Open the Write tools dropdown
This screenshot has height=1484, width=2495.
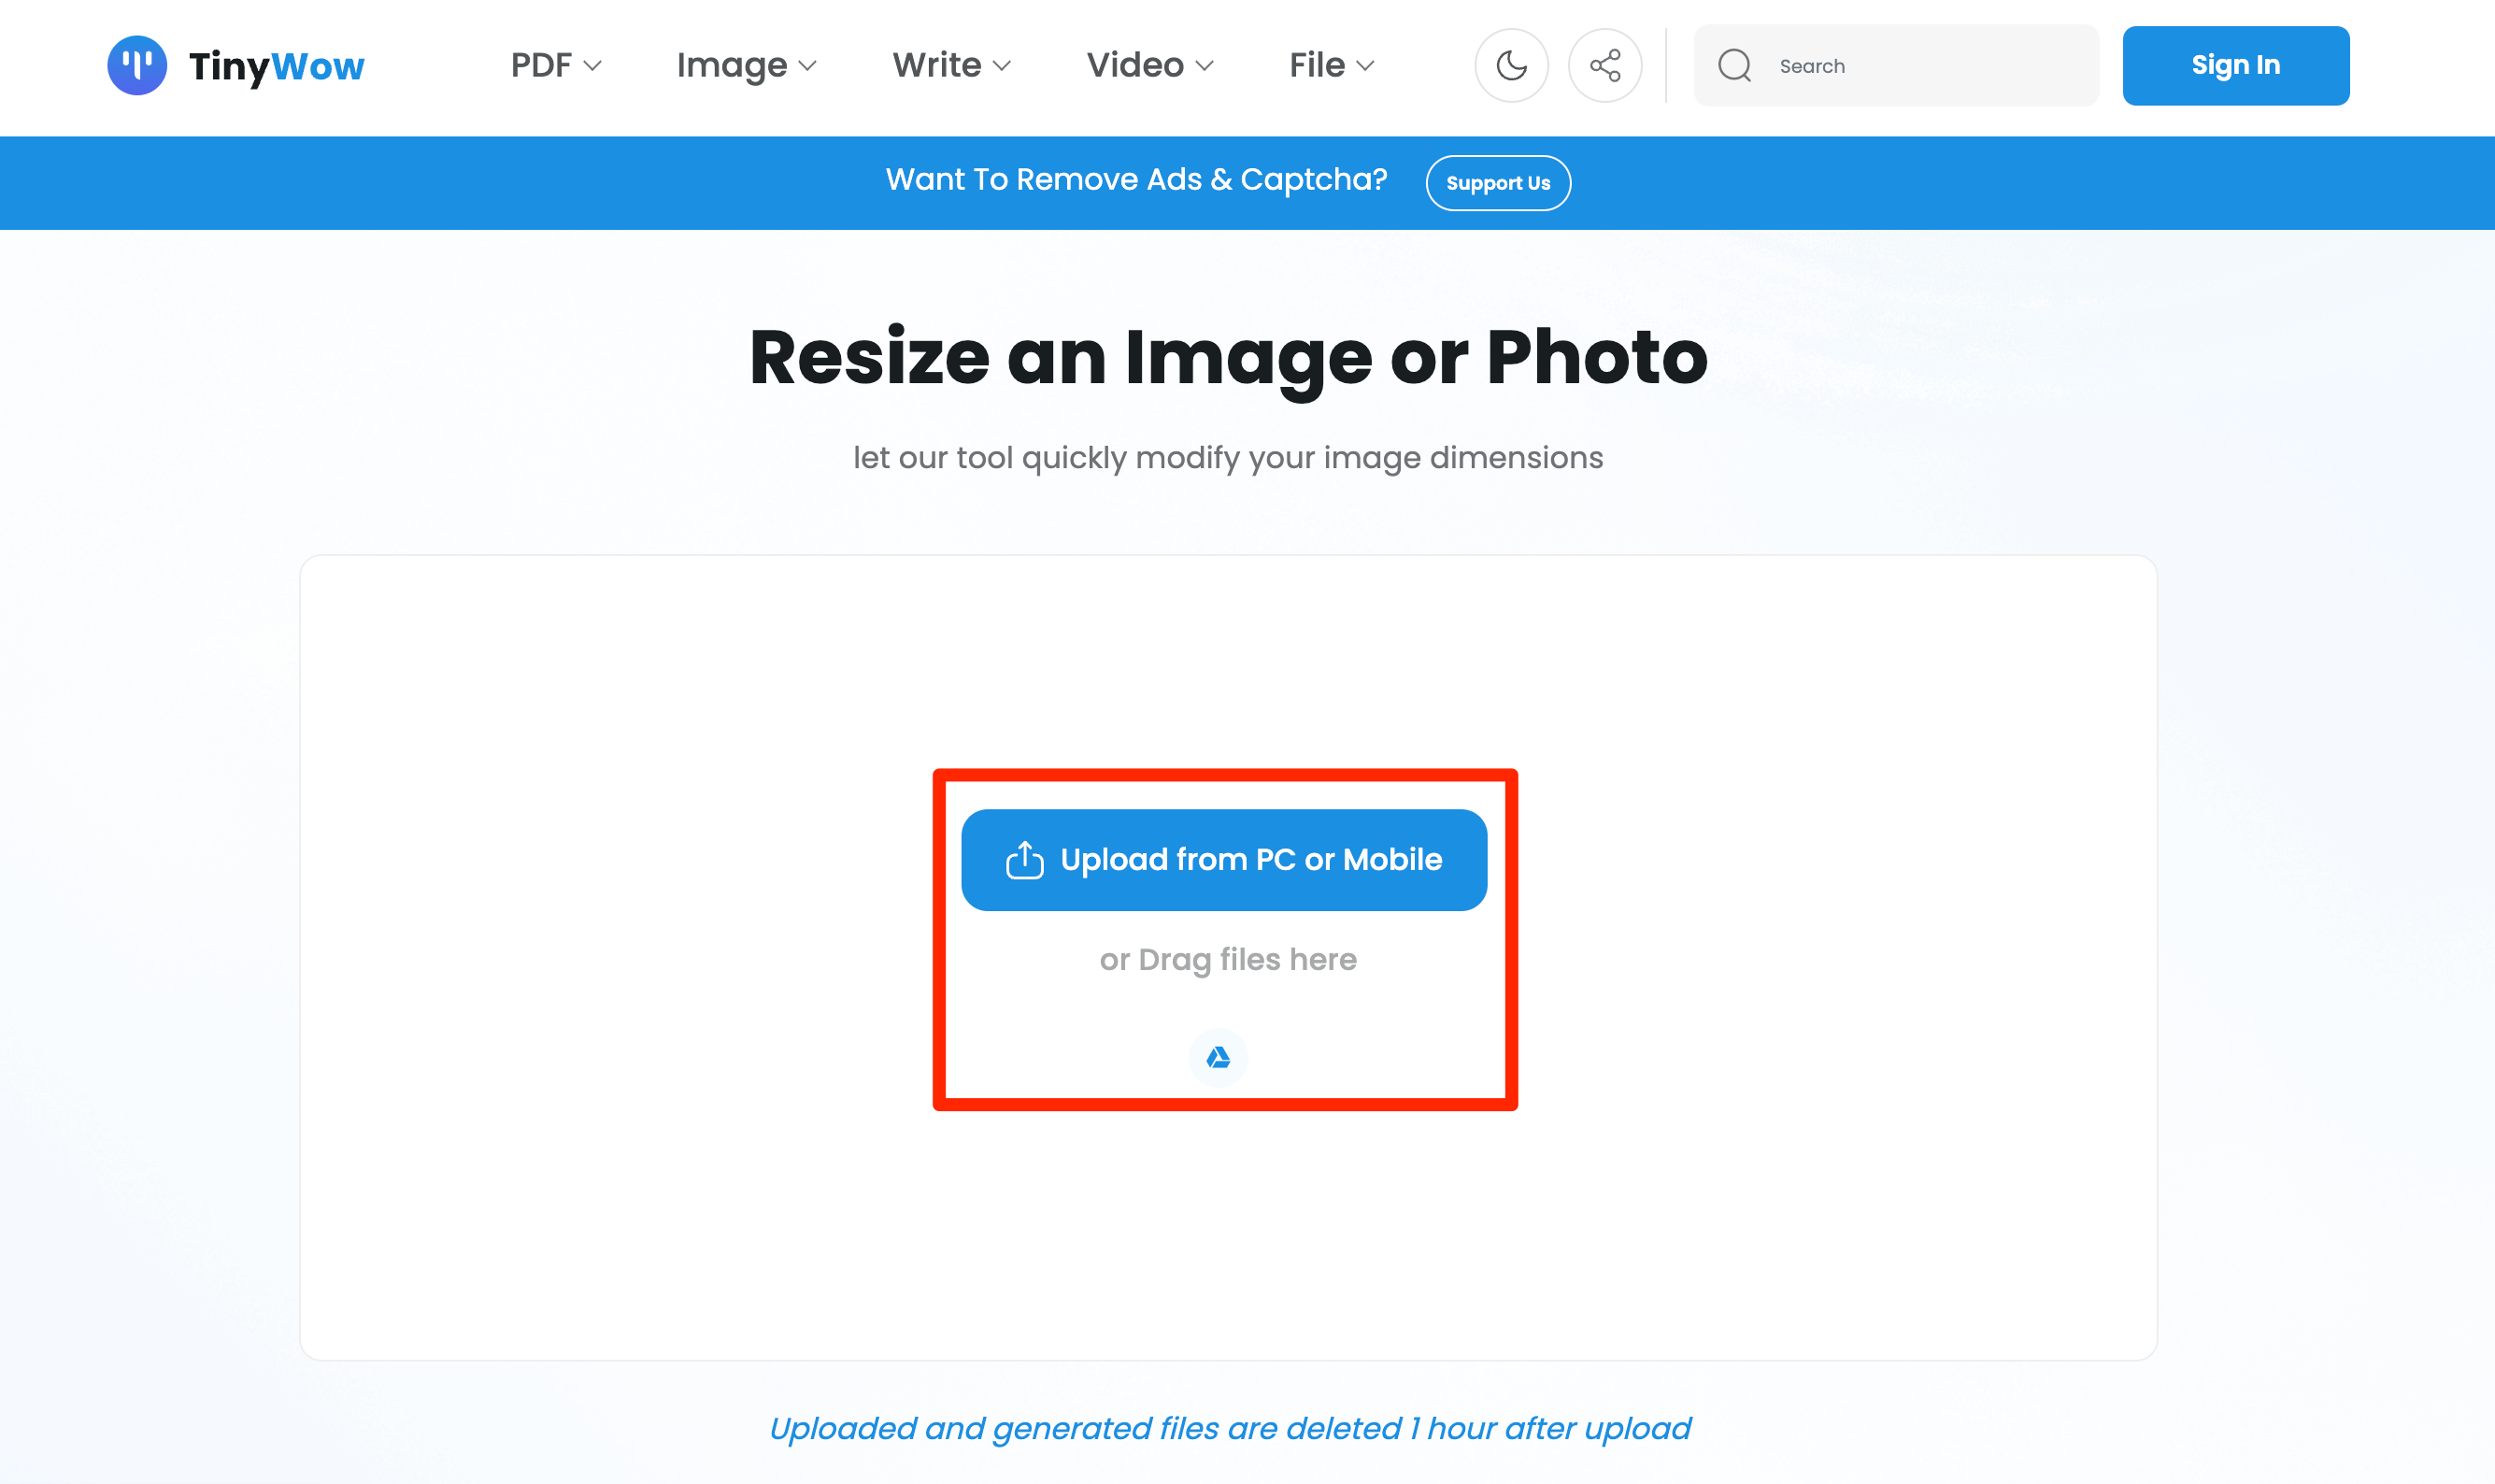(x=951, y=66)
